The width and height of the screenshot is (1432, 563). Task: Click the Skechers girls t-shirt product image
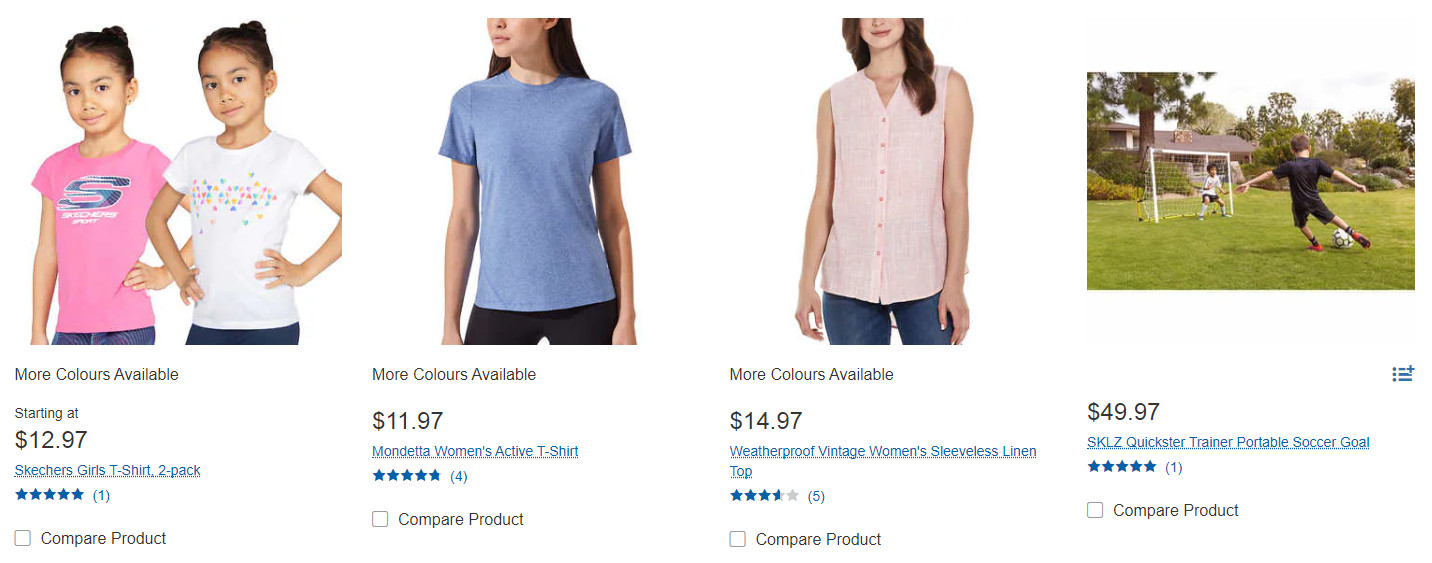click(x=178, y=182)
